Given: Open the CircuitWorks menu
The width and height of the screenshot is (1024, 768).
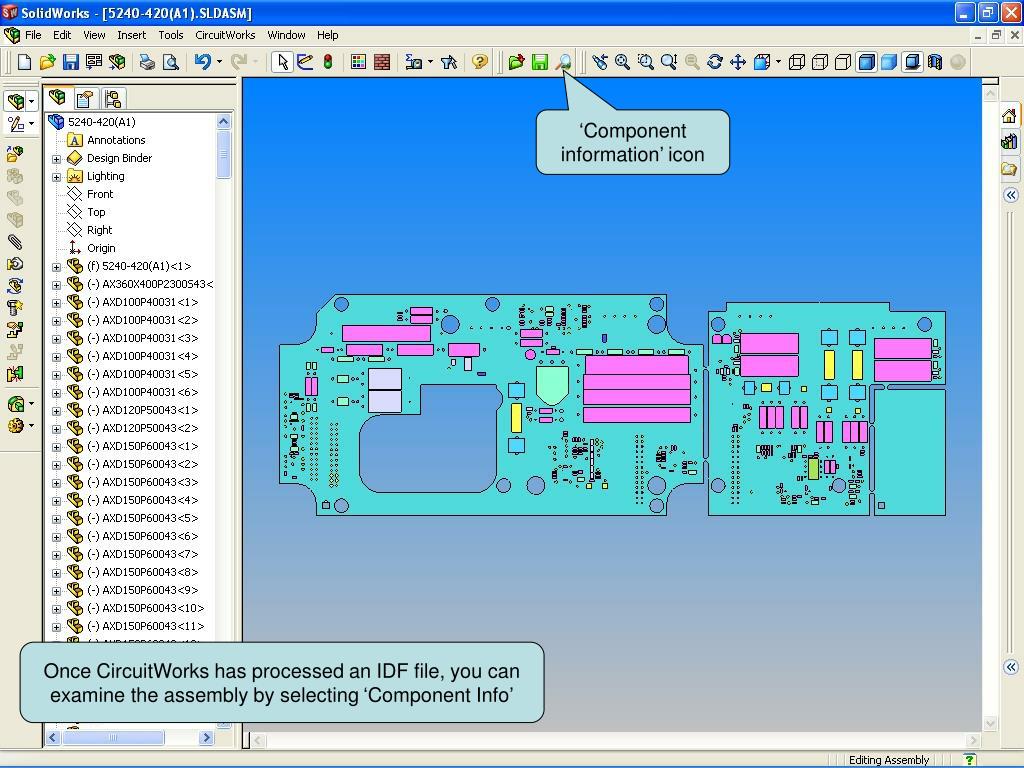Looking at the screenshot, I should (225, 35).
